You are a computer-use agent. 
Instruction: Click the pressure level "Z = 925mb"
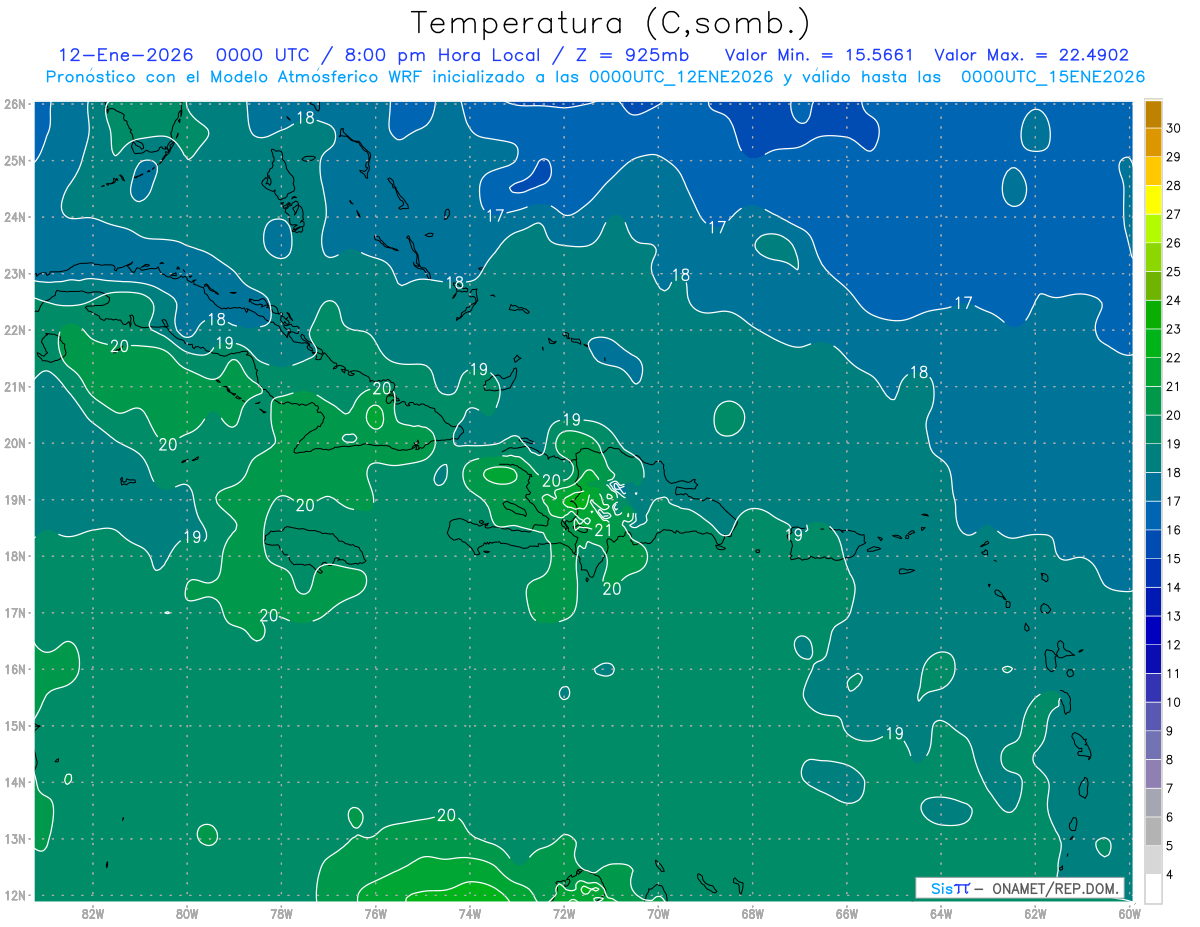click(628, 55)
